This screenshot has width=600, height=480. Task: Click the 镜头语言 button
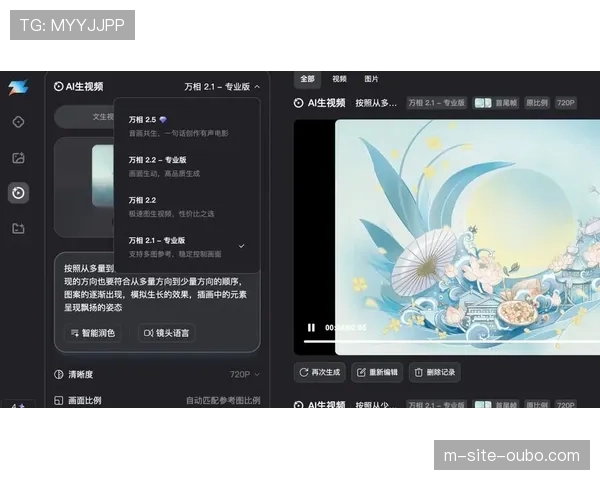[x=166, y=333]
